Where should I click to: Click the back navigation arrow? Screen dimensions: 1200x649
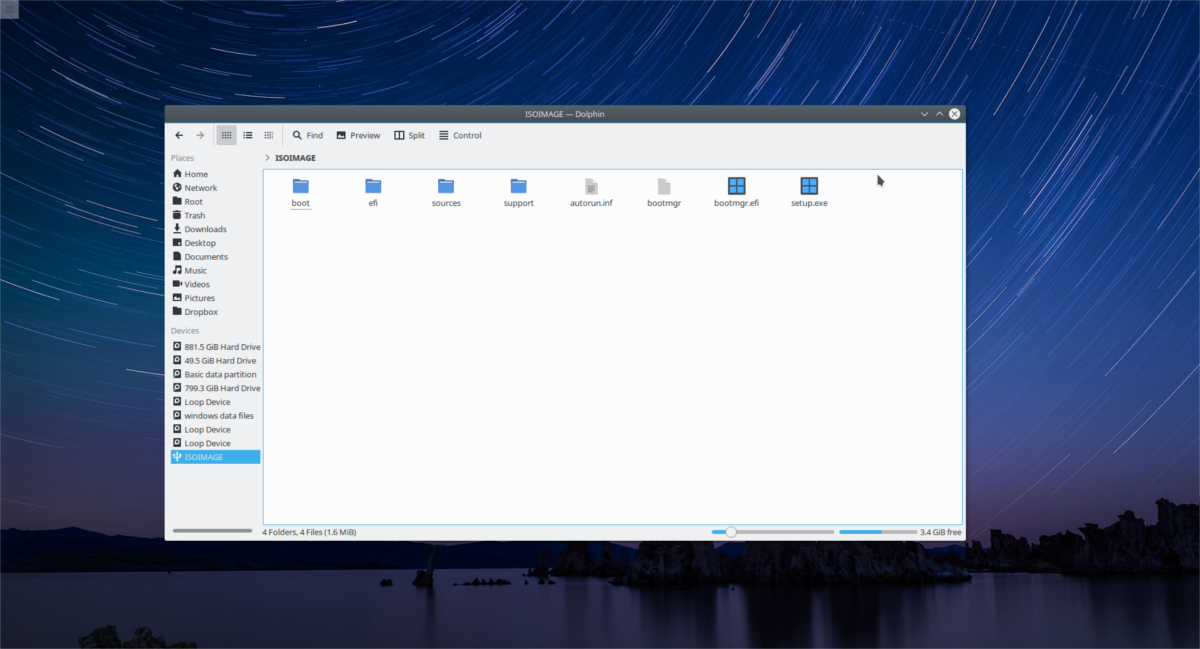(179, 135)
